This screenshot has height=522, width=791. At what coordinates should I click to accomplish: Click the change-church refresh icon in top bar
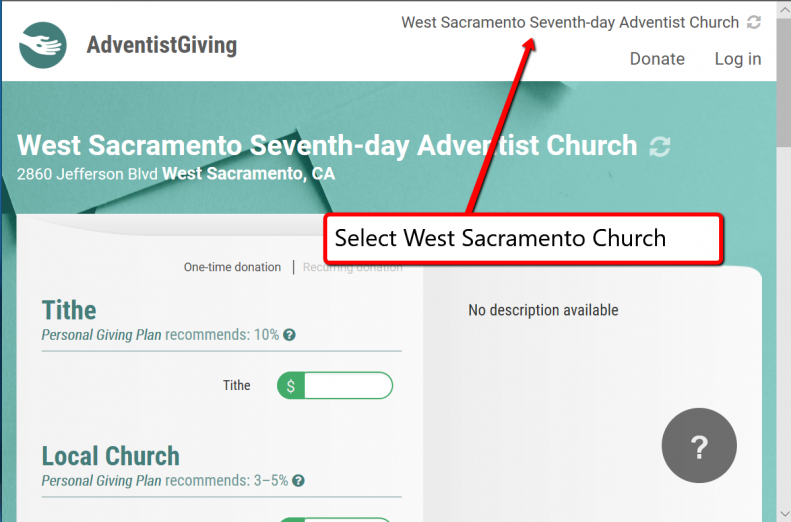click(x=754, y=22)
